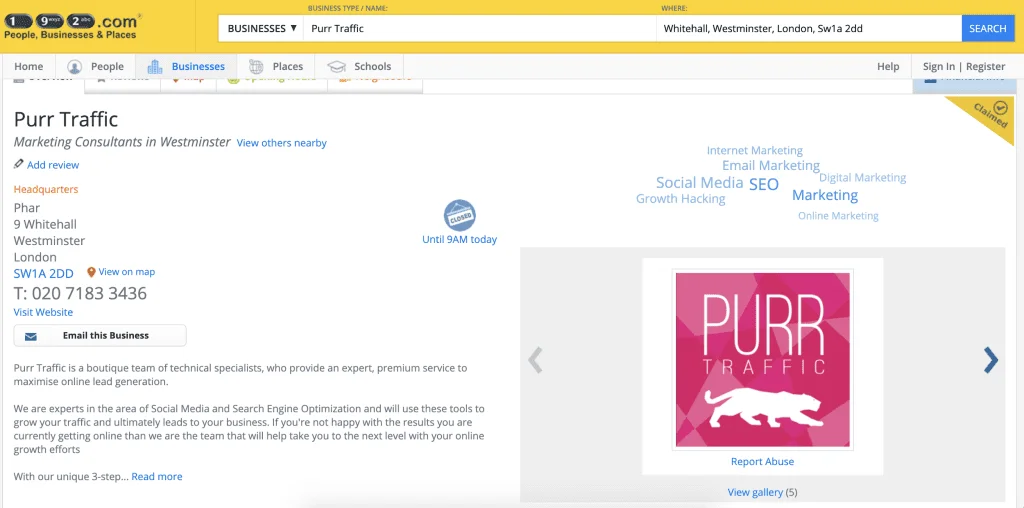Click the Email Marketing tag
This screenshot has width=1024, height=508.
coord(771,165)
